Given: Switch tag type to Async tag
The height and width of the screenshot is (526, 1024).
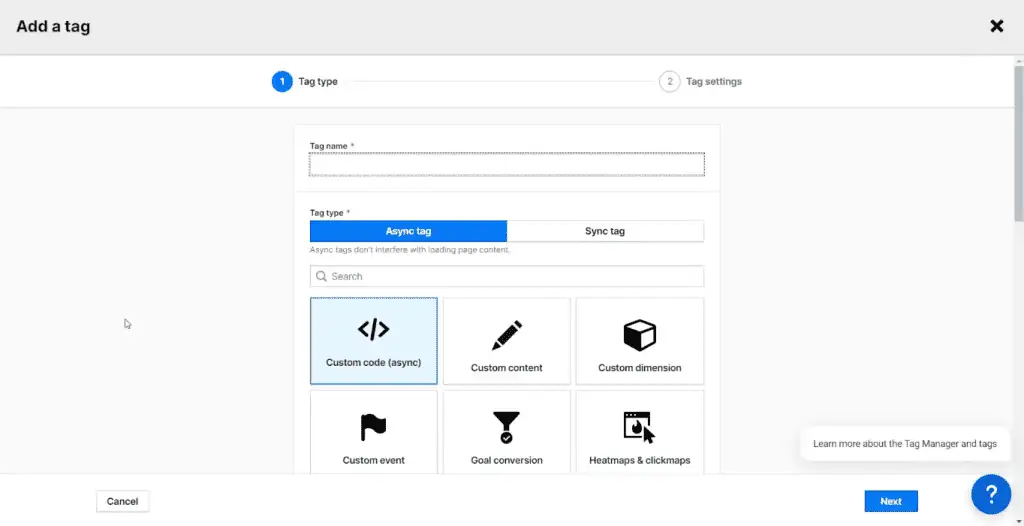Looking at the screenshot, I should (408, 231).
